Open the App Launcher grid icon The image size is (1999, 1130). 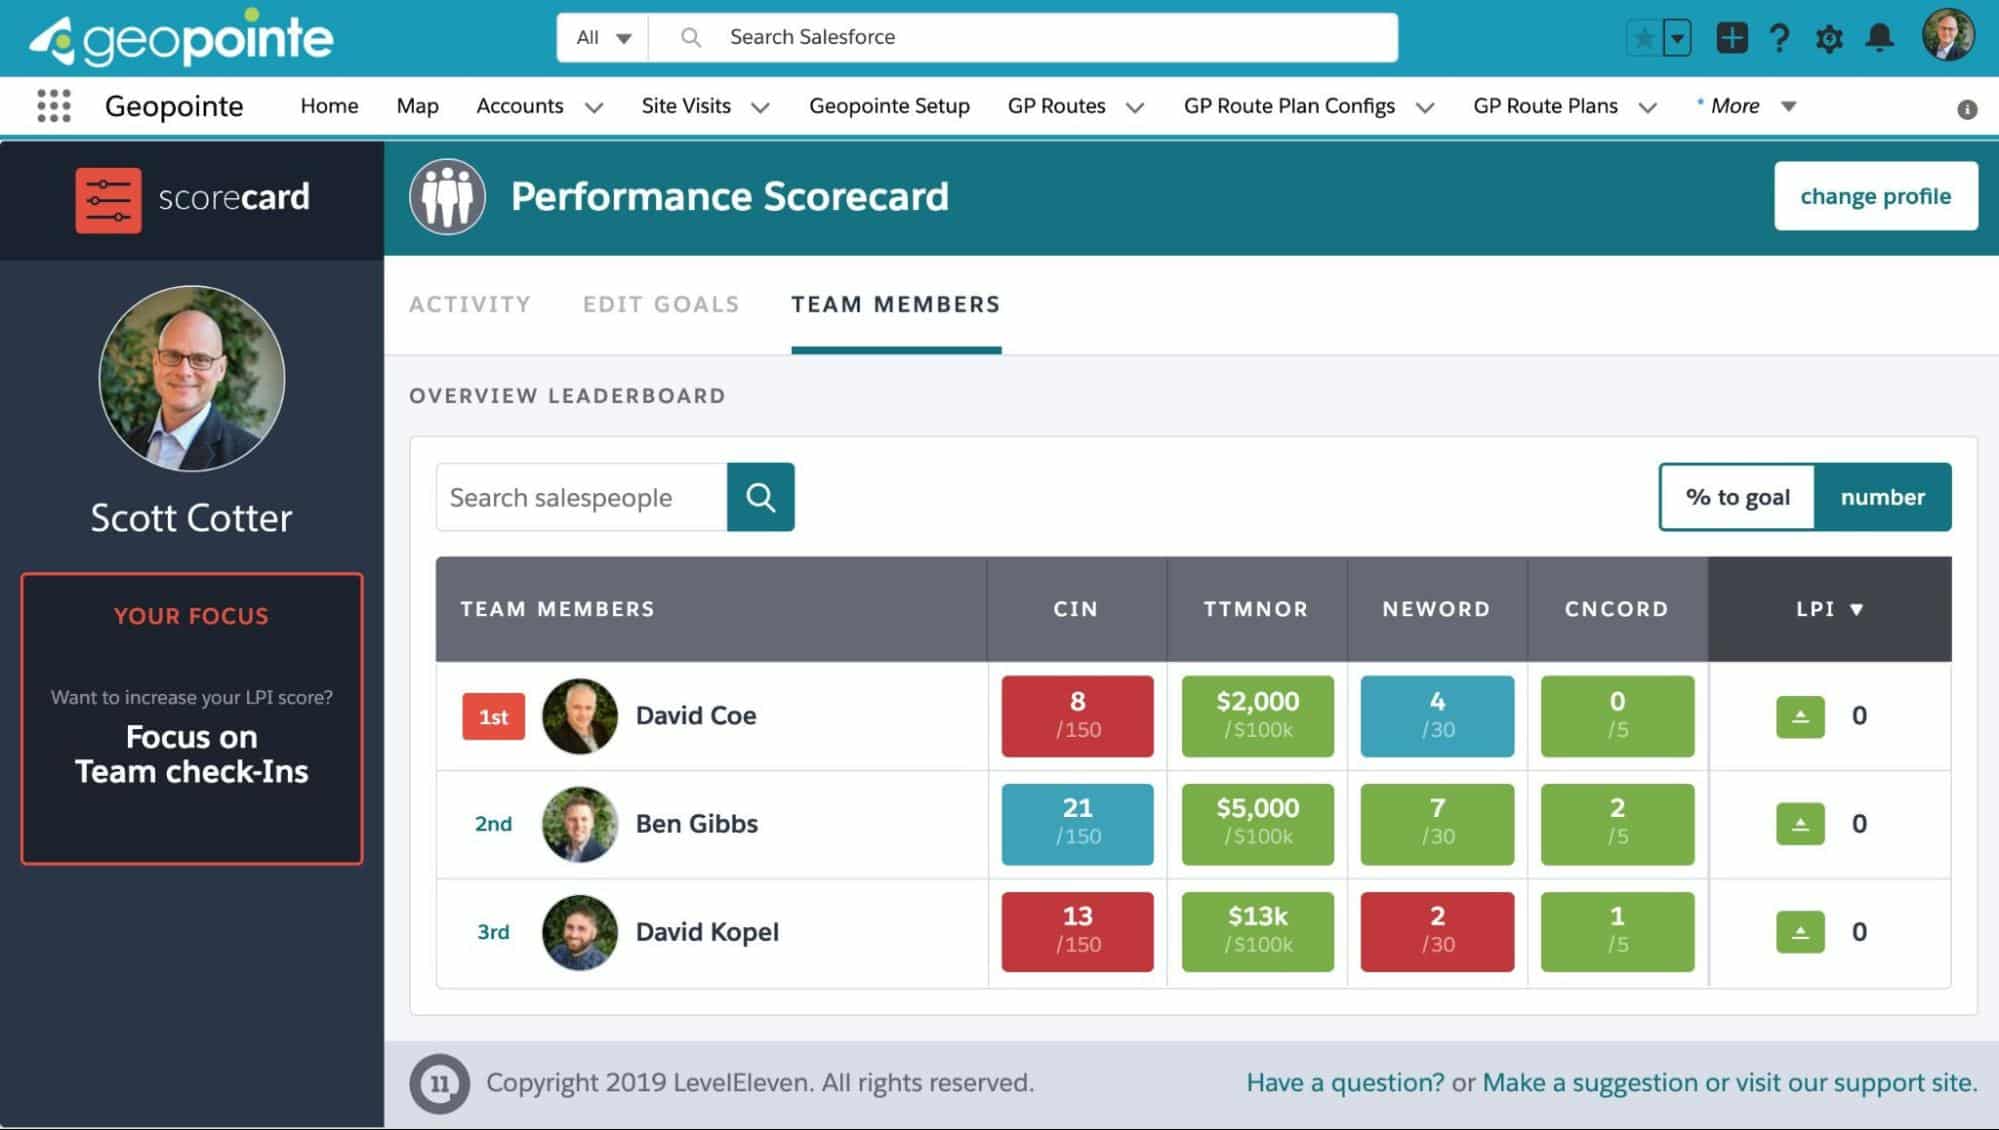(54, 105)
